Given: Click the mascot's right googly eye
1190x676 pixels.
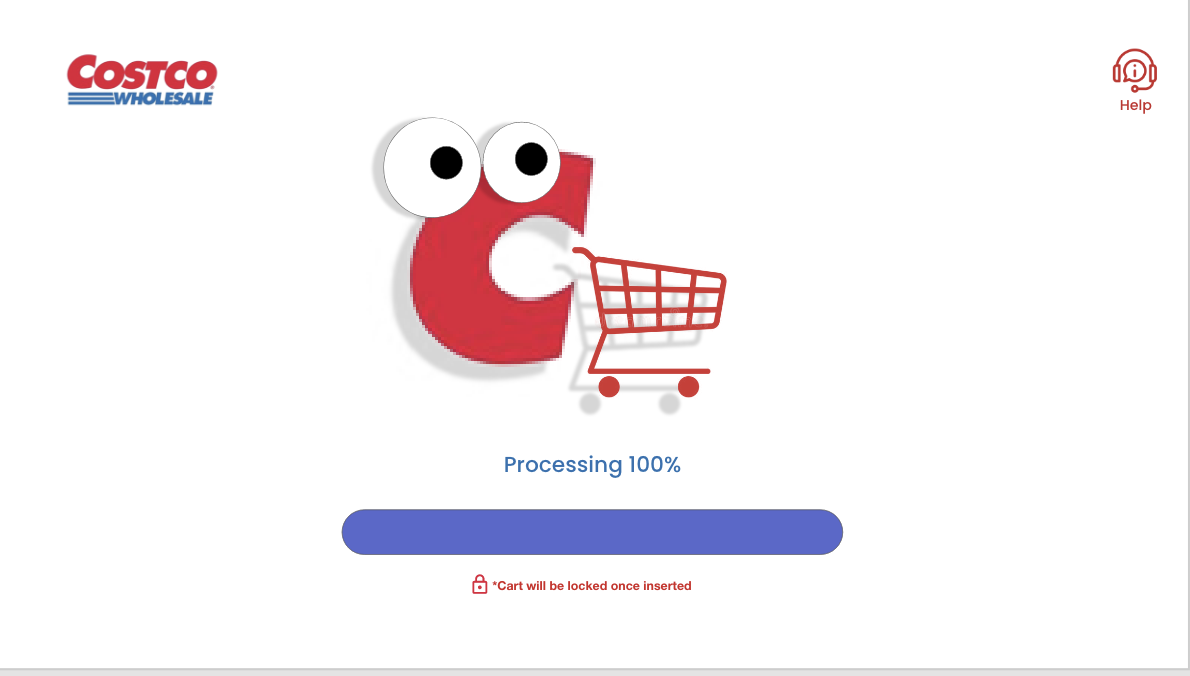Looking at the screenshot, I should click(521, 162).
